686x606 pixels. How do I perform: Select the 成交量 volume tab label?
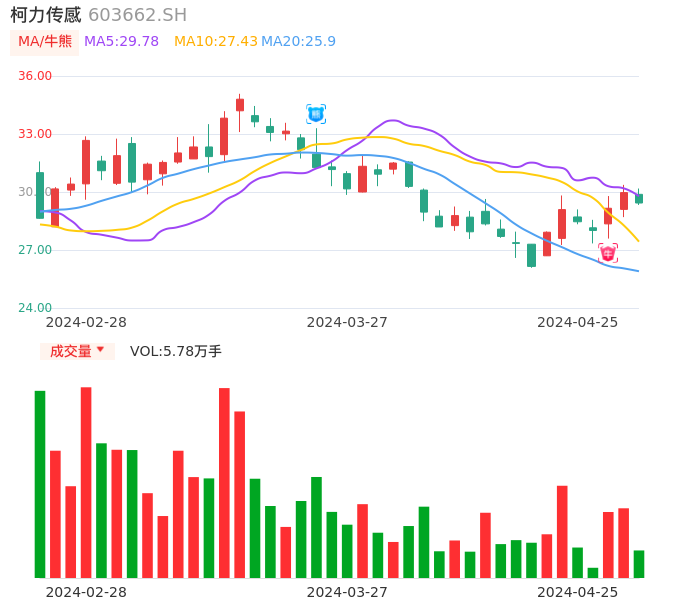70,351
